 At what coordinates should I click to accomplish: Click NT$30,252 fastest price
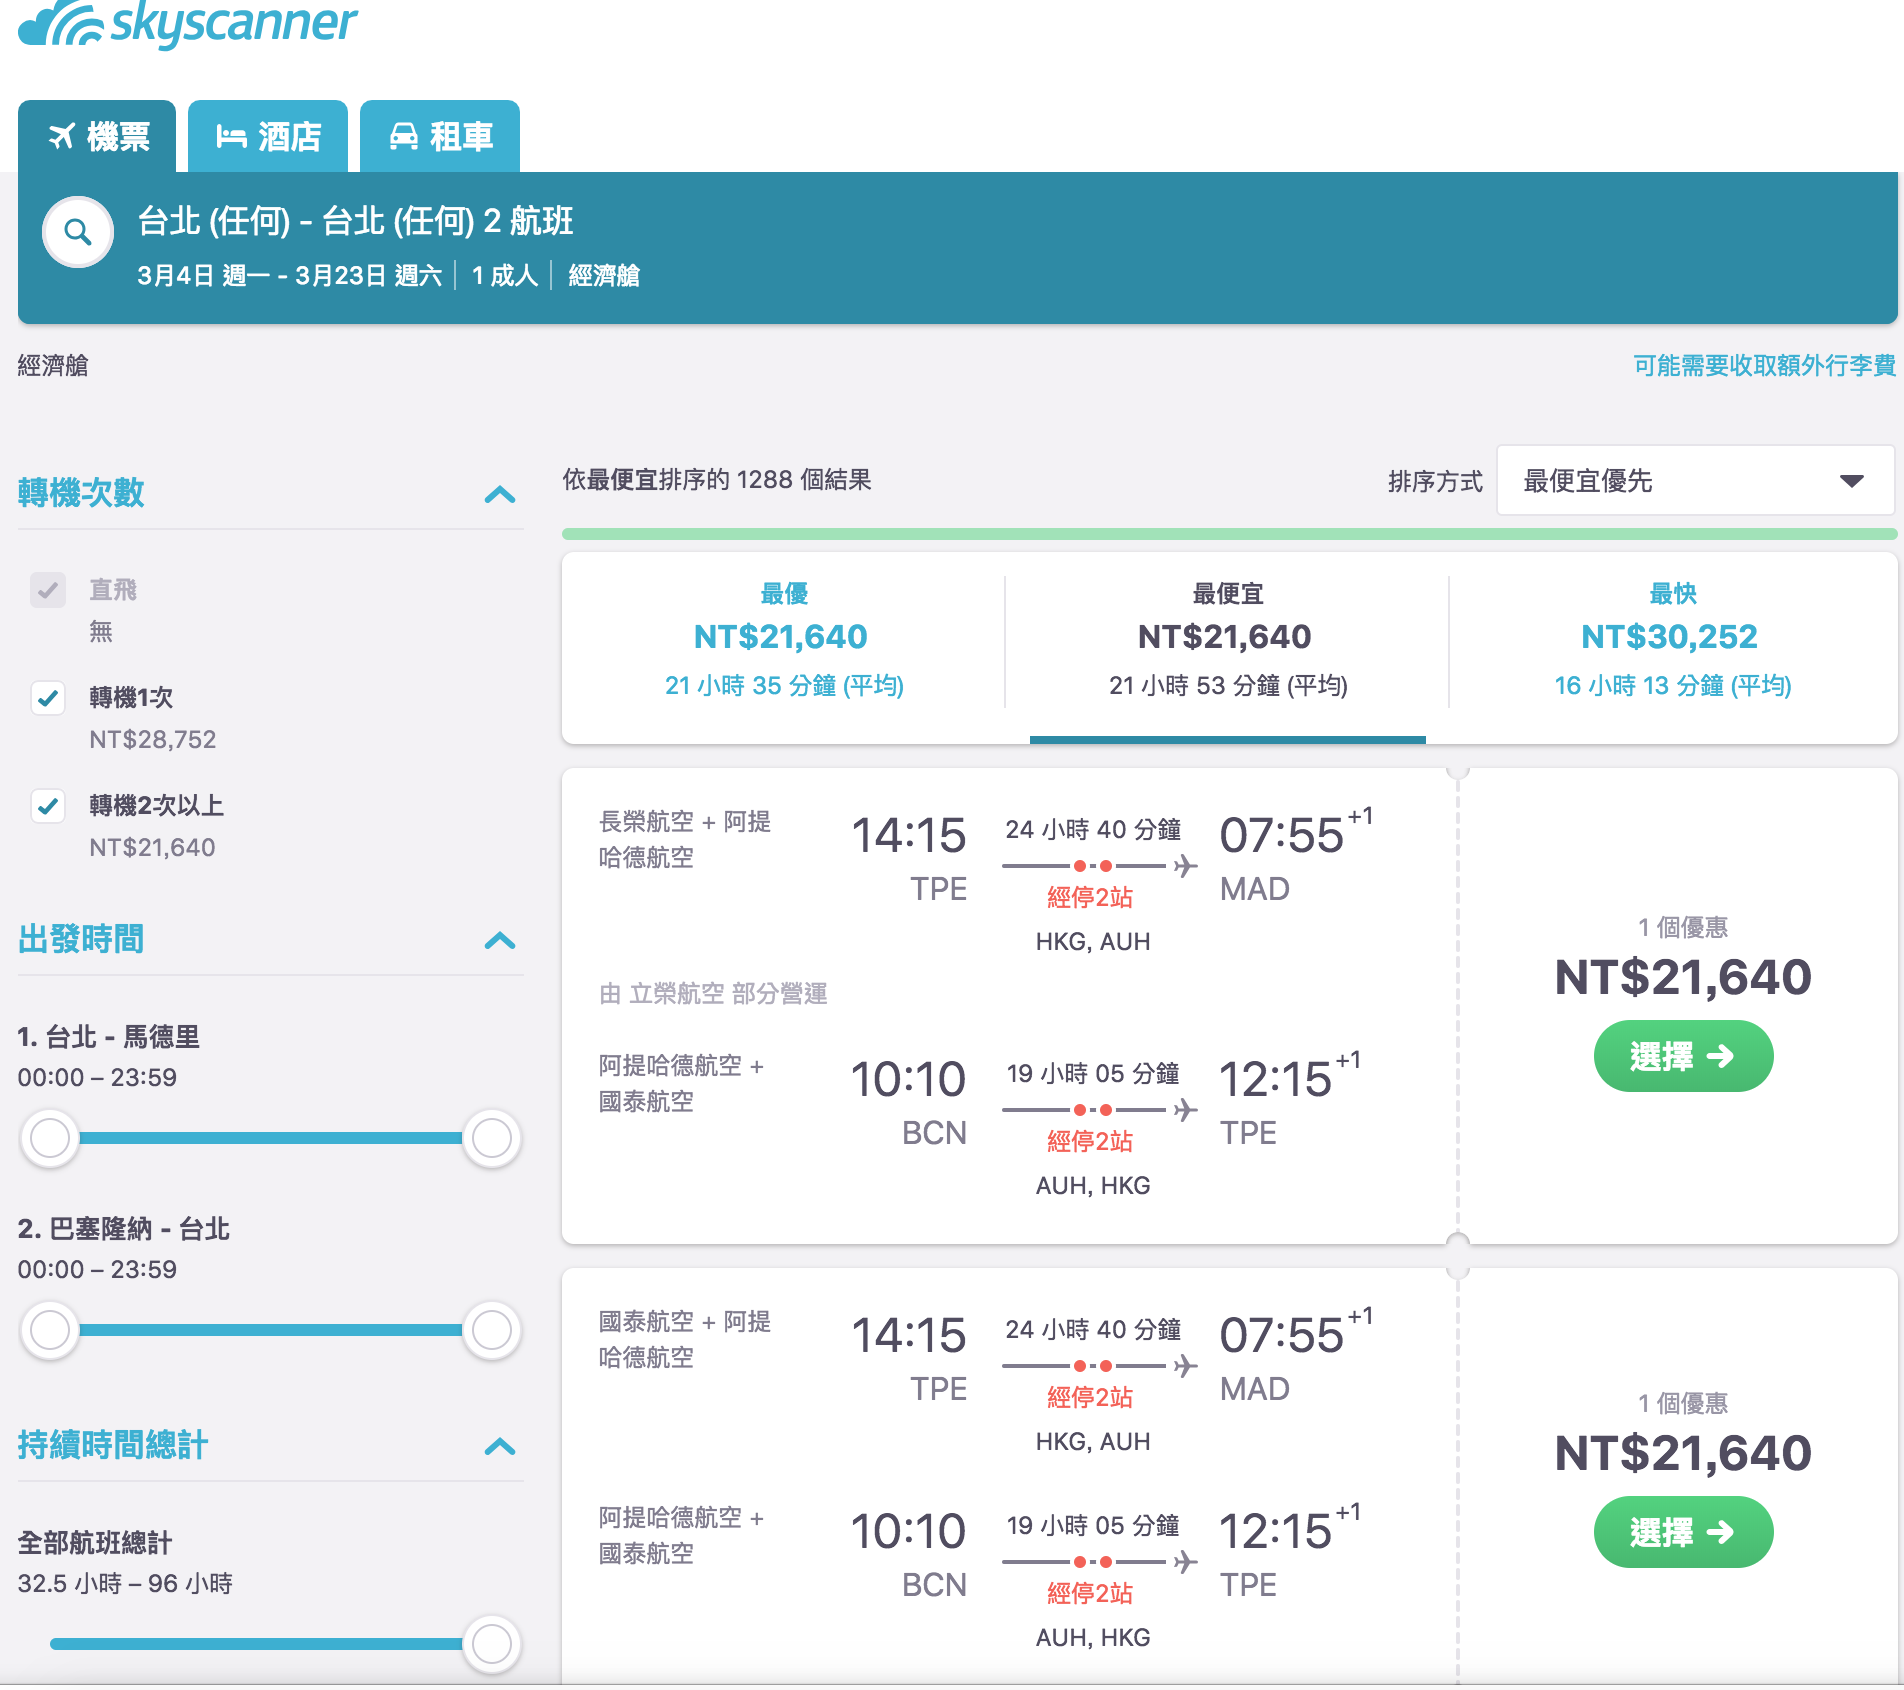tap(1669, 637)
